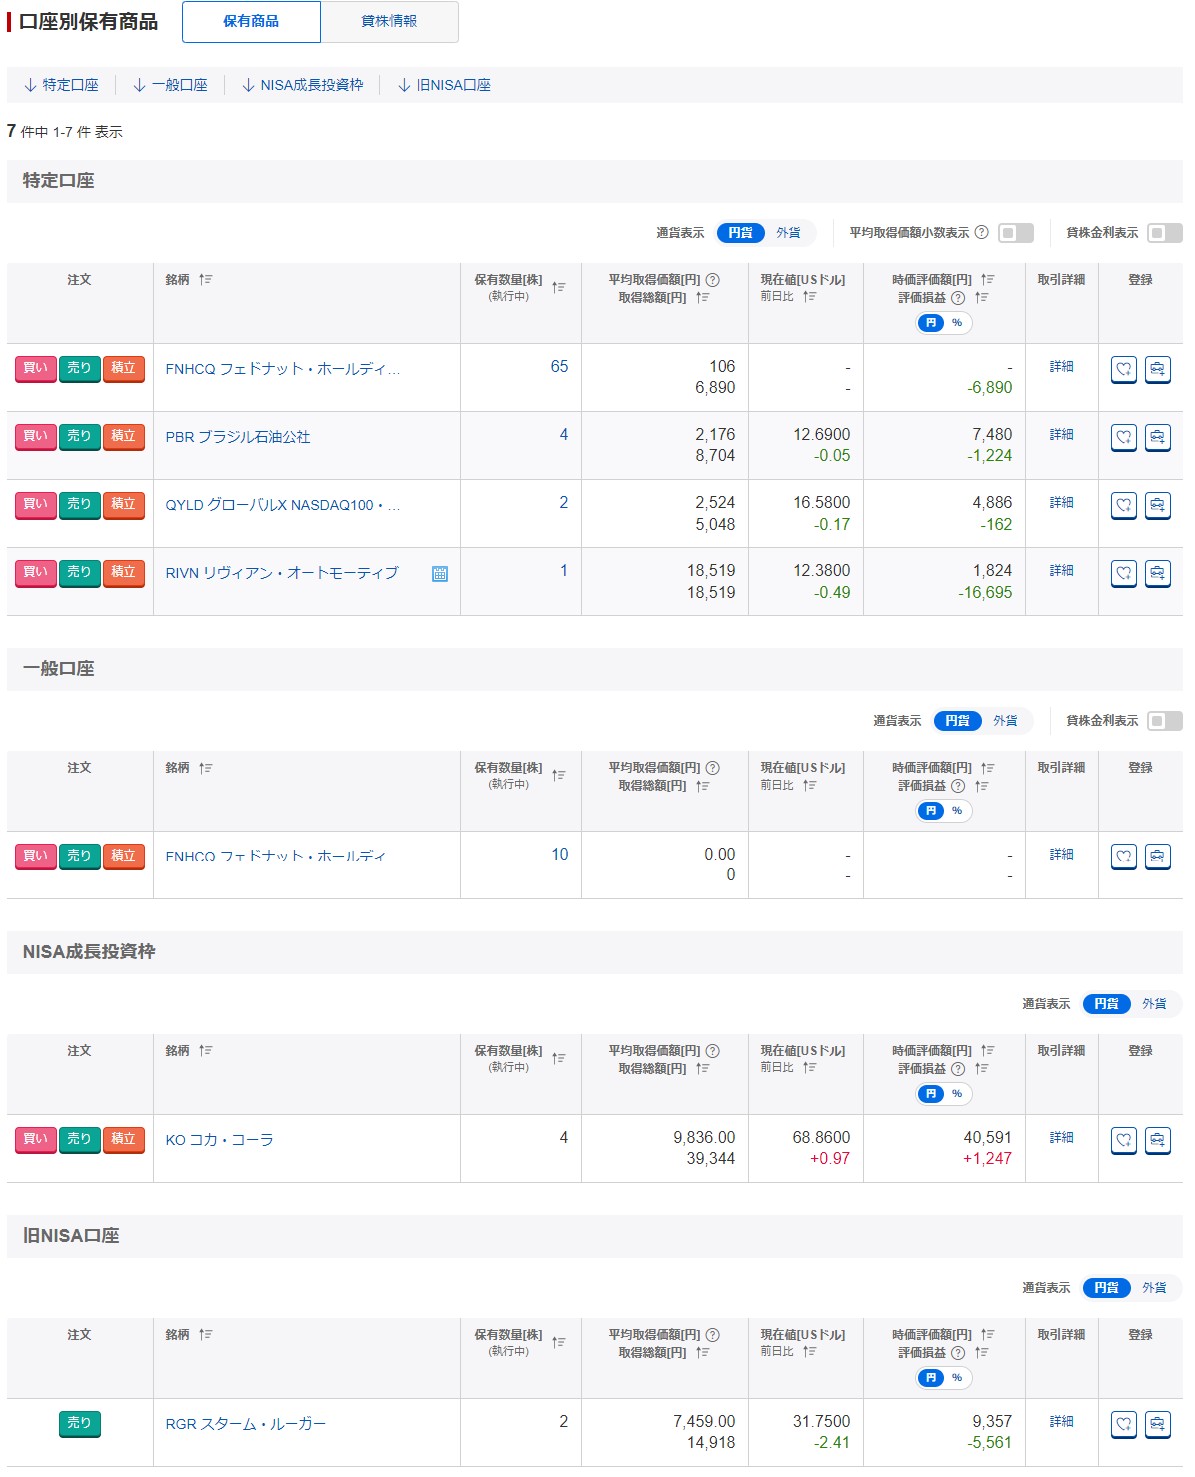Viewport: 1195px width, 1477px height.
Task: Open RGR スターム・ルーガー stock link
Action: (245, 1424)
